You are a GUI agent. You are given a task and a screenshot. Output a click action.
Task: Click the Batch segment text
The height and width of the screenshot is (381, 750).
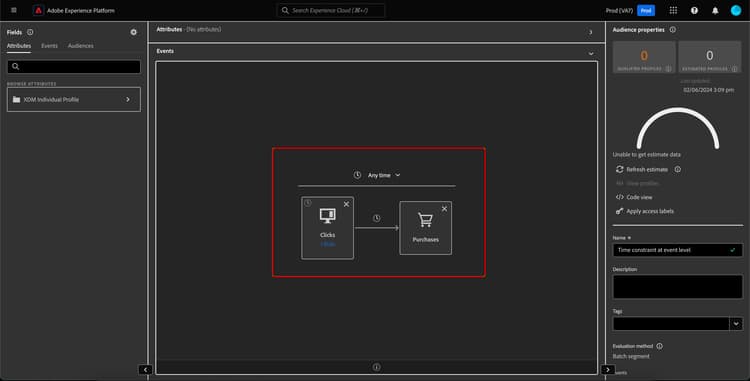631,357
